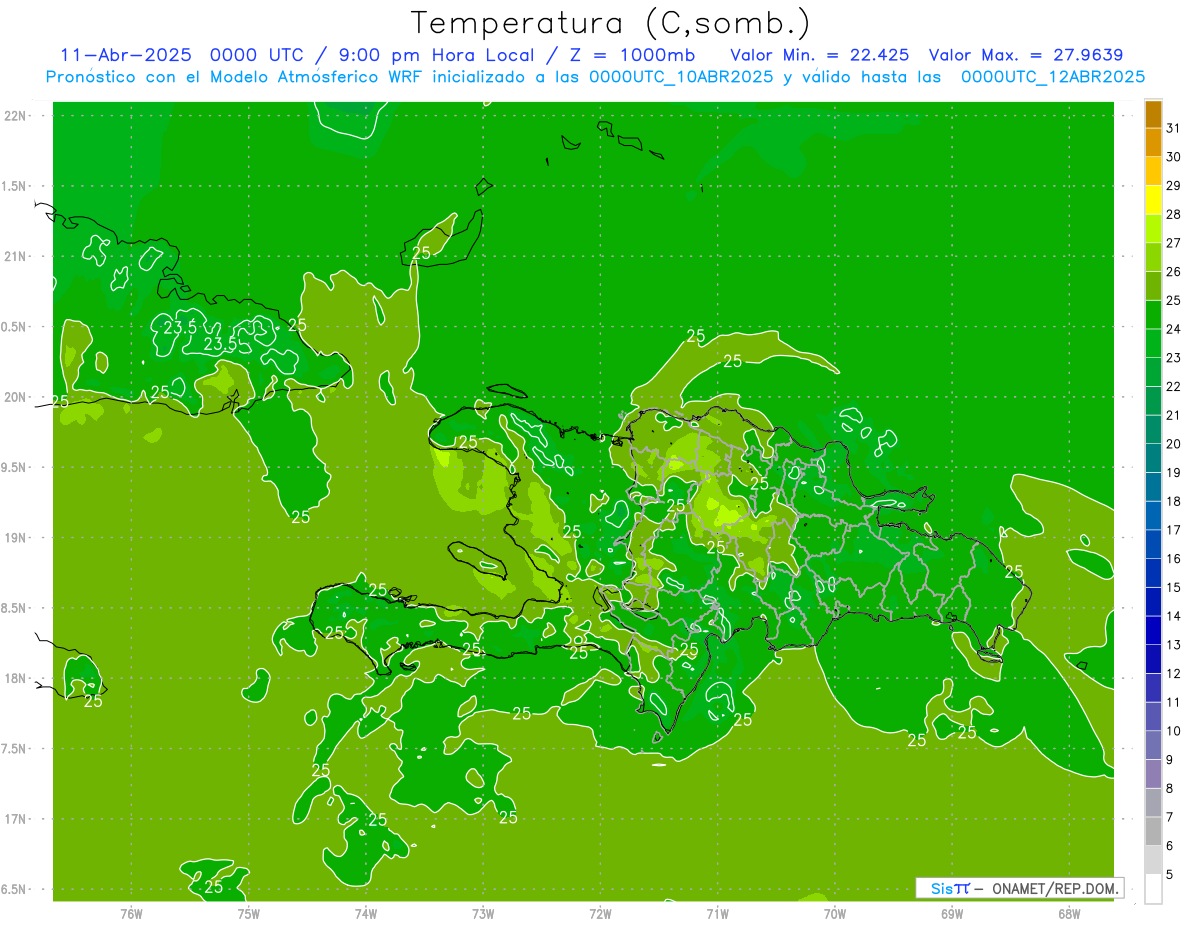Screen dimensions: 1200x927
Task: Click the '69W' longitude axis label
Action: coord(952,914)
